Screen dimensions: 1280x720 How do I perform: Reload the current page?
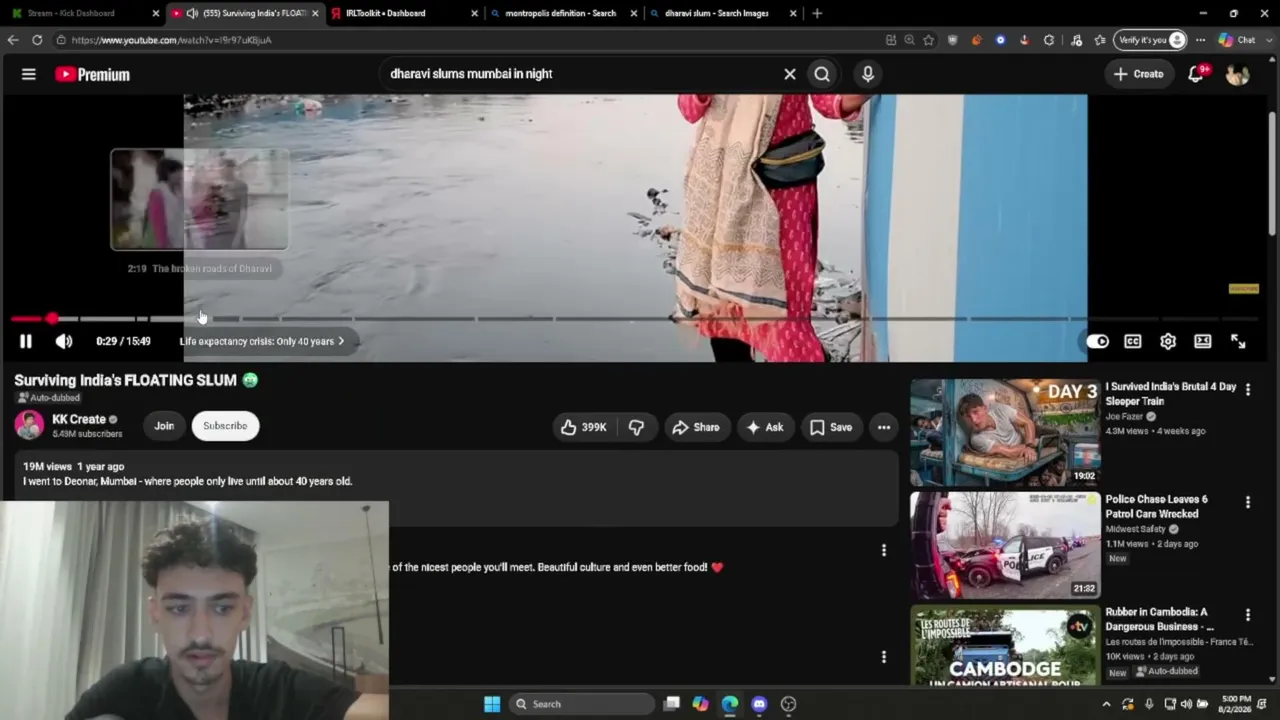pyautogui.click(x=37, y=40)
